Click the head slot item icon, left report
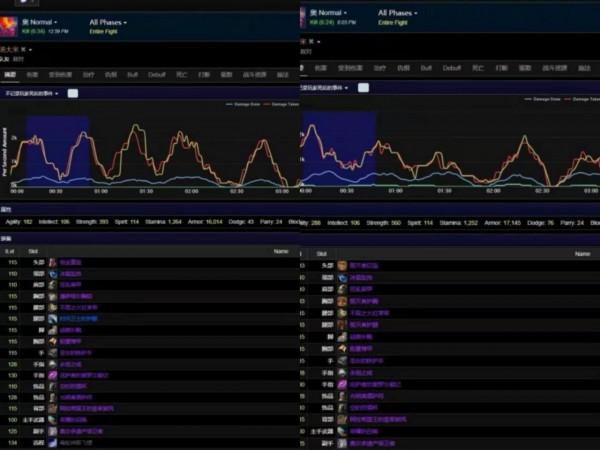The image size is (600, 450). [x=52, y=262]
